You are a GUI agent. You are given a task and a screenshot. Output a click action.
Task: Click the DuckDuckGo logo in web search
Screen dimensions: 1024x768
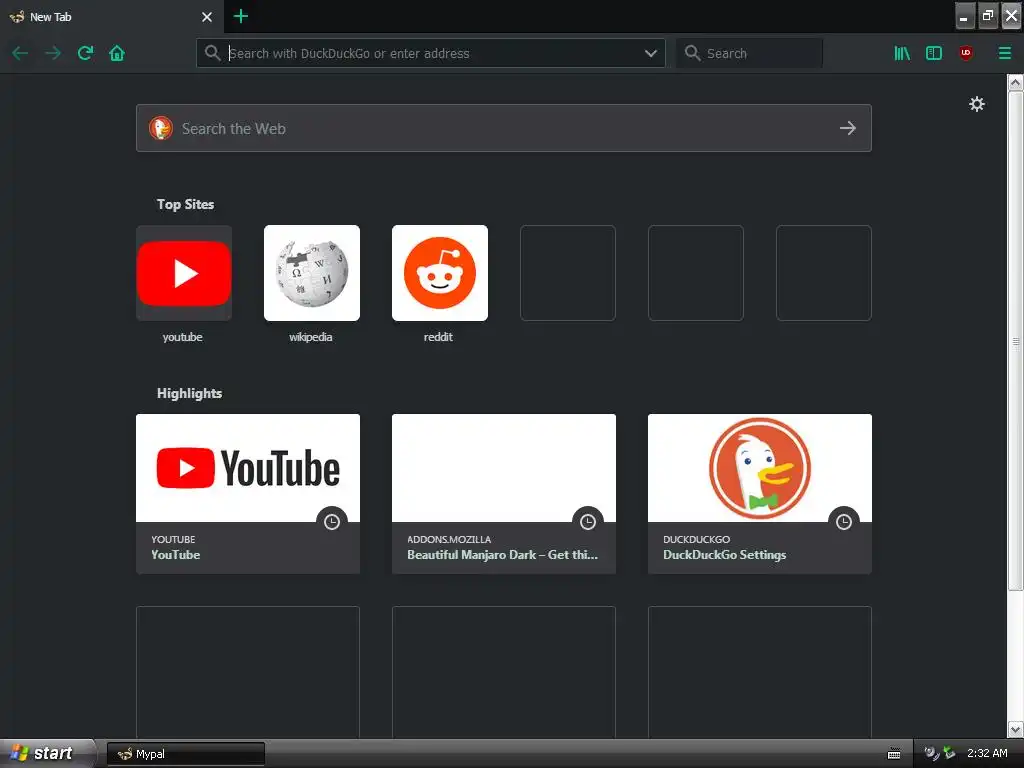pos(161,128)
